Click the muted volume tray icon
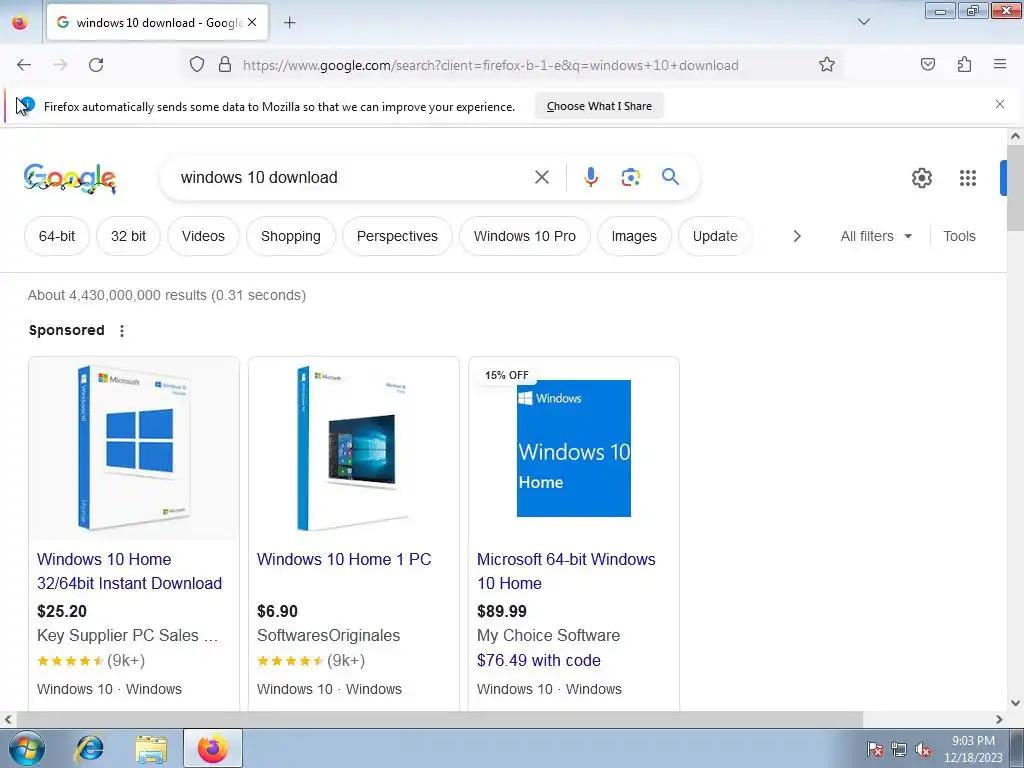The height and width of the screenshot is (768, 1024). (x=923, y=749)
